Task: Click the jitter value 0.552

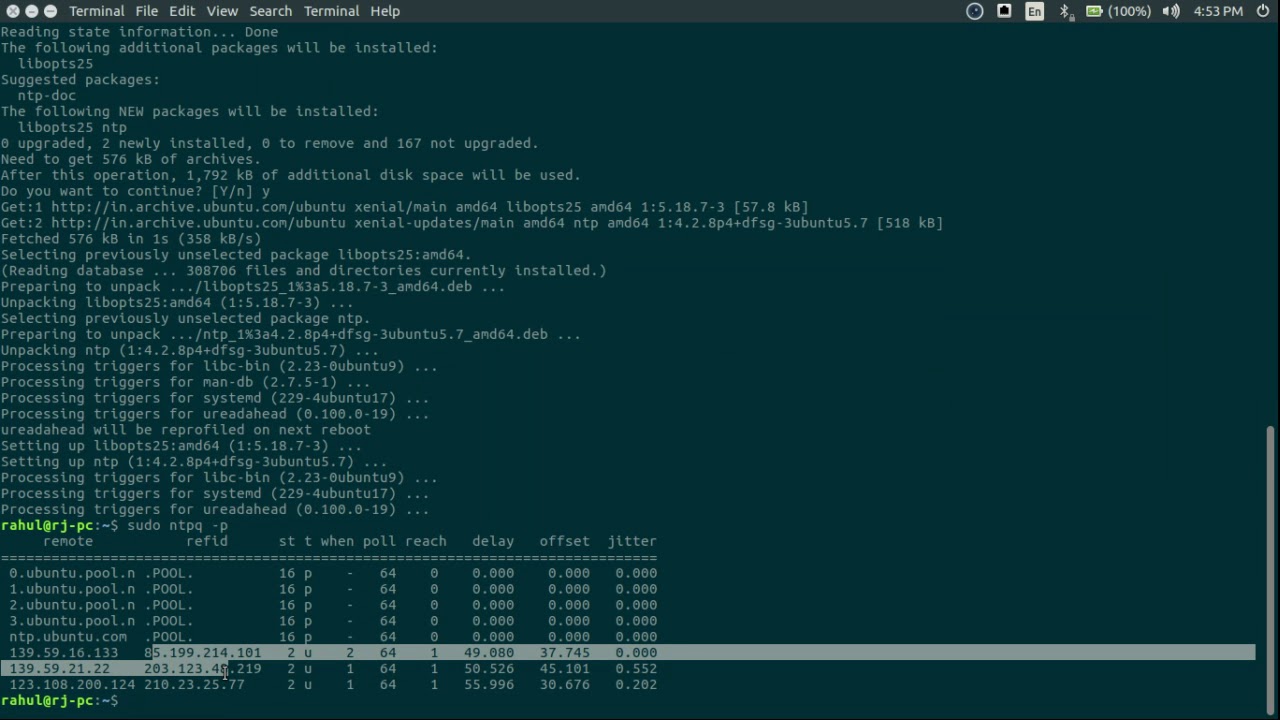Action: 636,669
